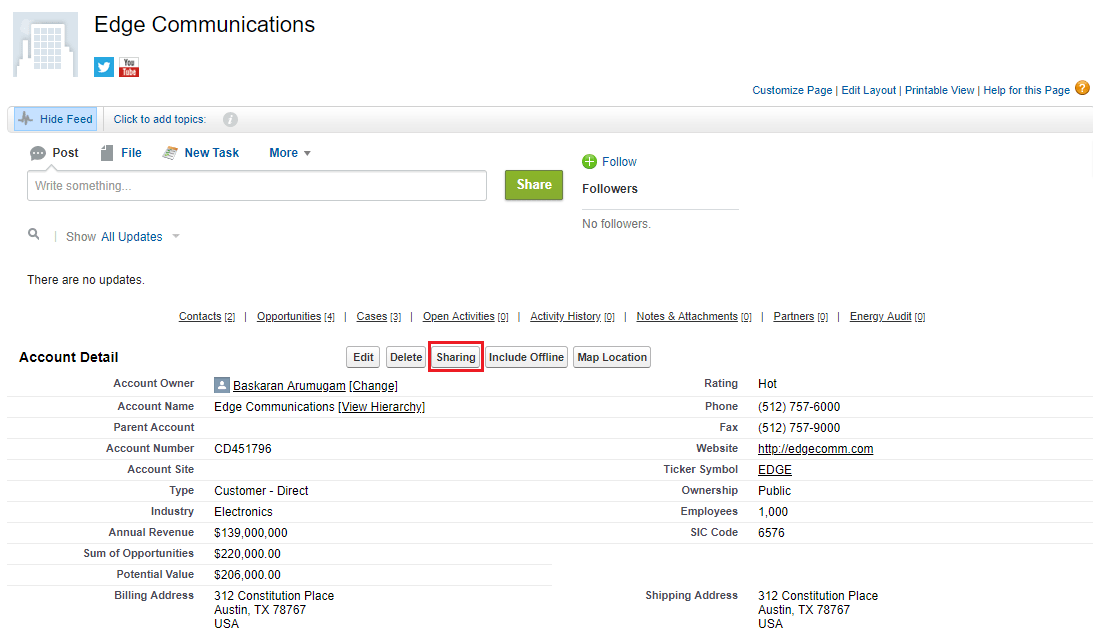Open Help for this Page question mark icon
This screenshot has width=1093, height=631.
coord(1082,88)
